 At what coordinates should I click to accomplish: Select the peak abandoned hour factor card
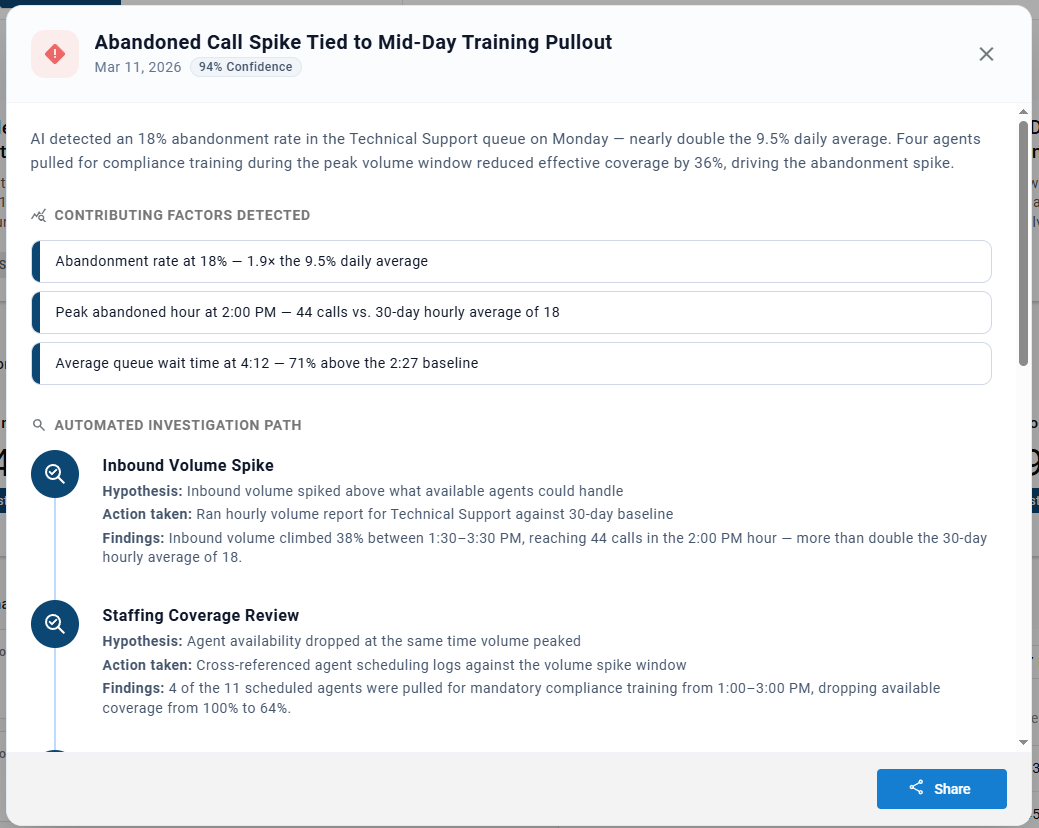pyautogui.click(x=512, y=312)
